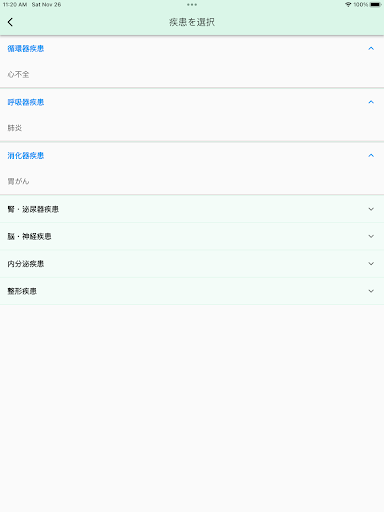This screenshot has width=384, height=512.
Task: Tap the 疾患を選択 page title
Action: (192, 22)
